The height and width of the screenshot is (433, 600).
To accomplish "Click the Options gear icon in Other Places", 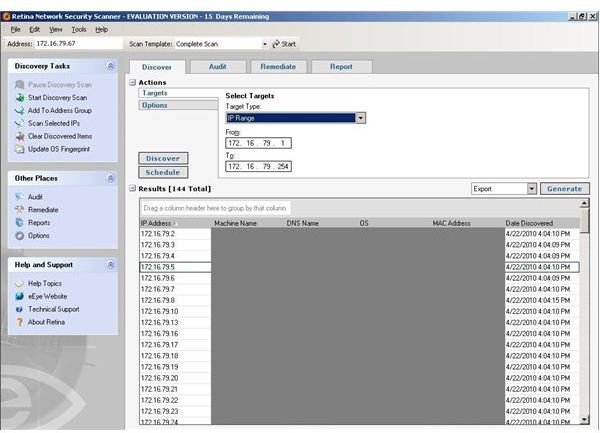I will (x=20, y=236).
